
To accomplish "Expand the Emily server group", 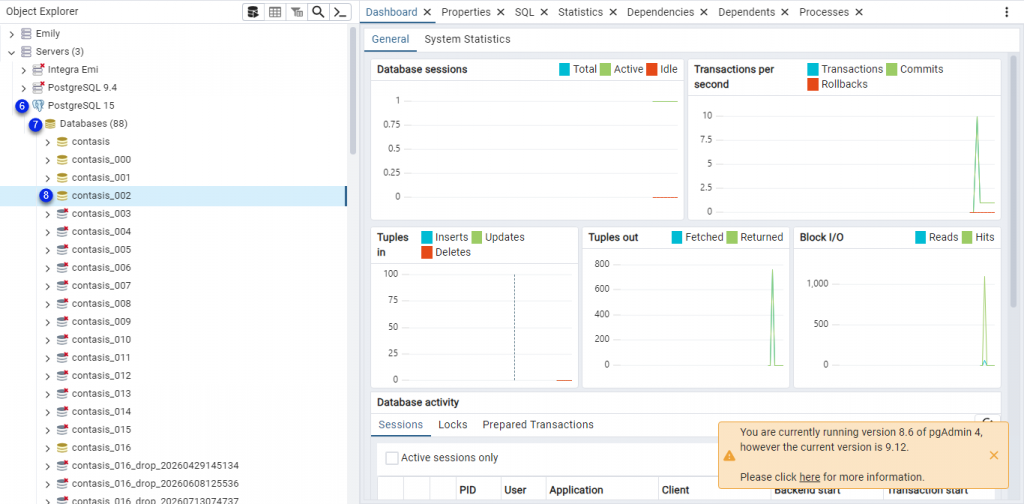I will click(x=11, y=33).
